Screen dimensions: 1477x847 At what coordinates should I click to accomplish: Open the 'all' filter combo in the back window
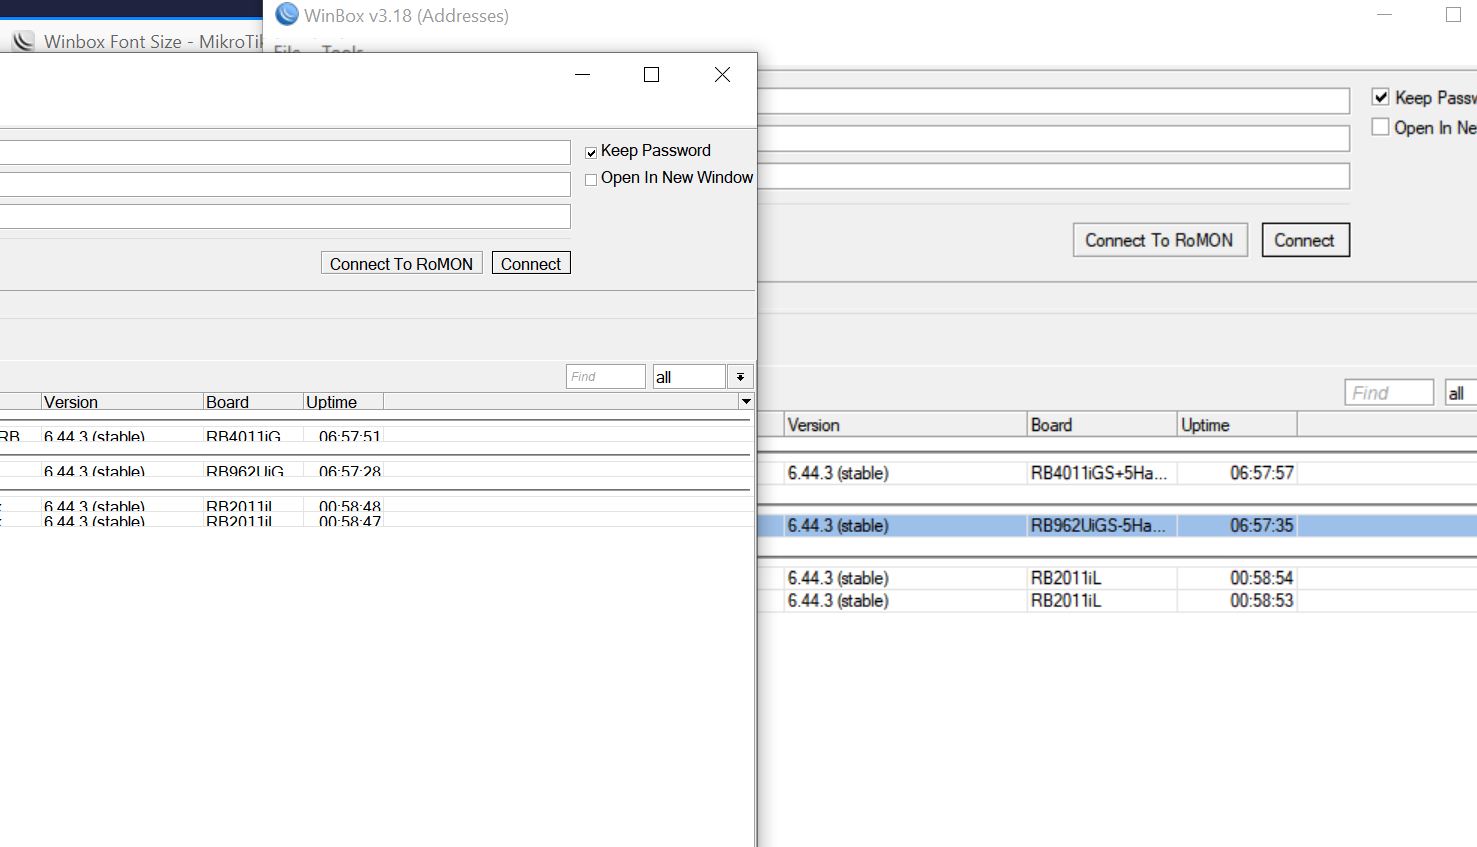(x=1461, y=393)
